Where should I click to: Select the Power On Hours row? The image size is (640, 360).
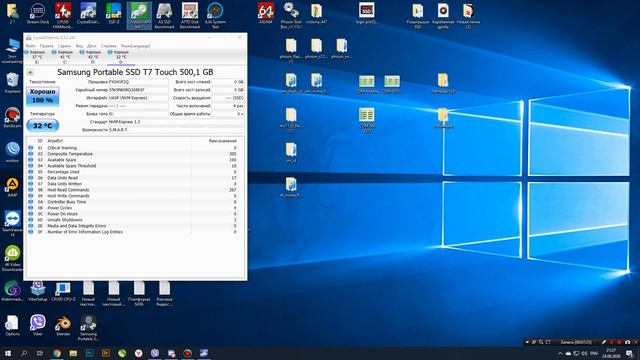[x=136, y=214]
